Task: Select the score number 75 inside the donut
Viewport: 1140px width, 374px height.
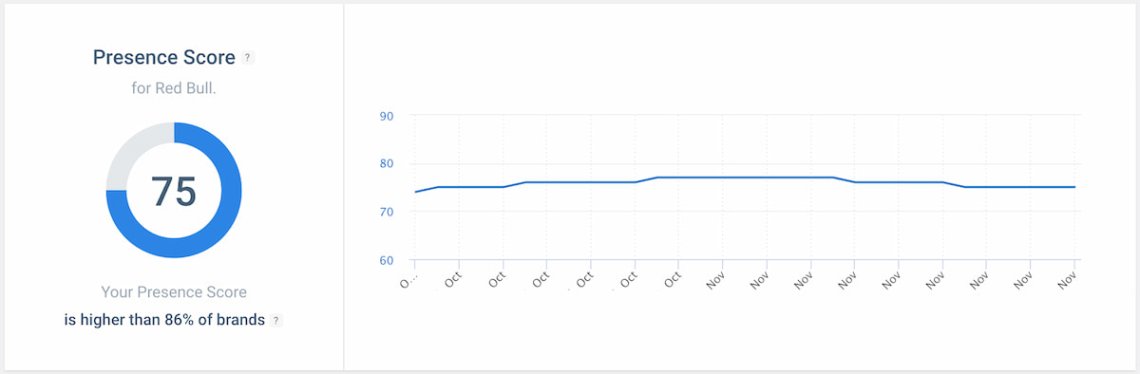Action: tap(174, 191)
